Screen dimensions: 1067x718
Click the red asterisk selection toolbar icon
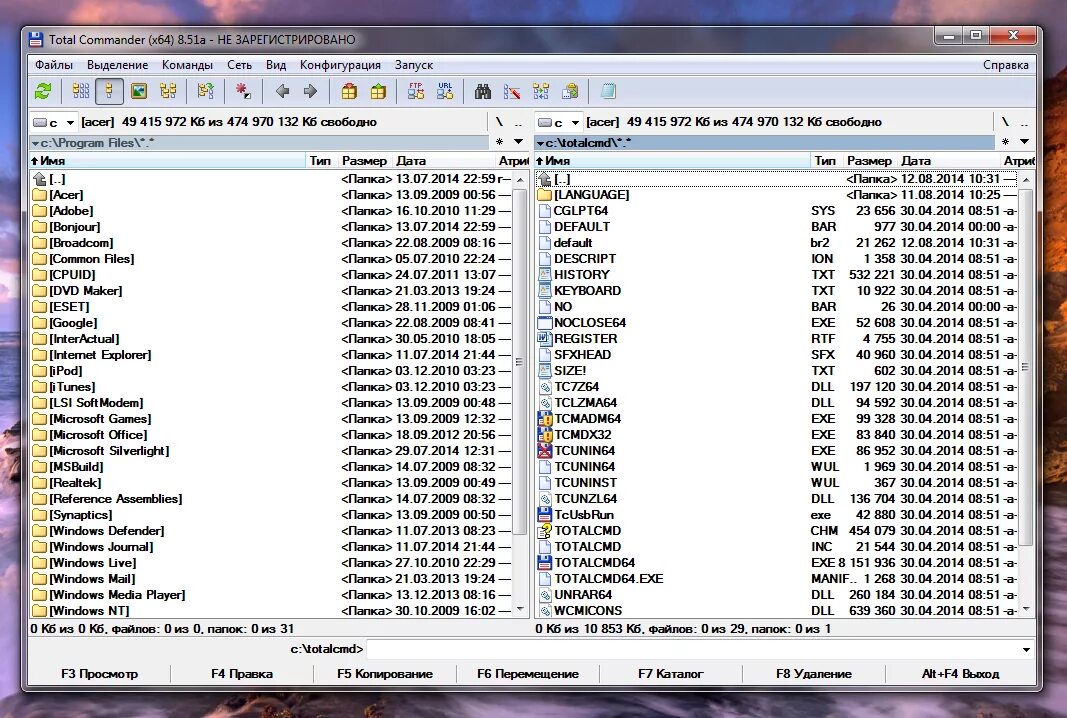(243, 91)
